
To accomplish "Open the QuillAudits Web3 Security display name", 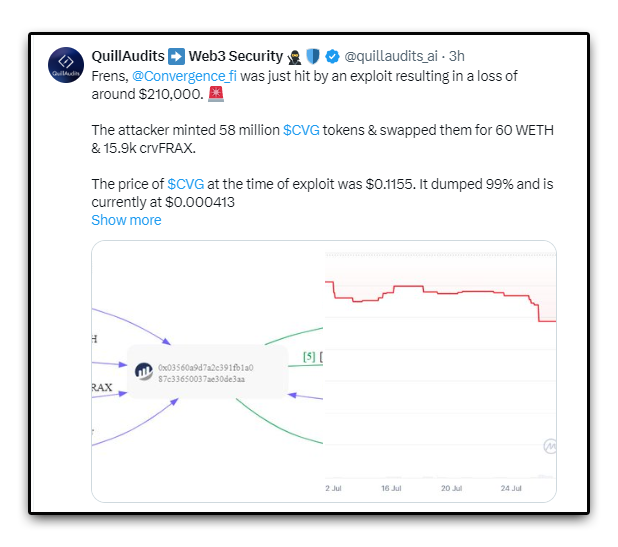I will [x=187, y=56].
